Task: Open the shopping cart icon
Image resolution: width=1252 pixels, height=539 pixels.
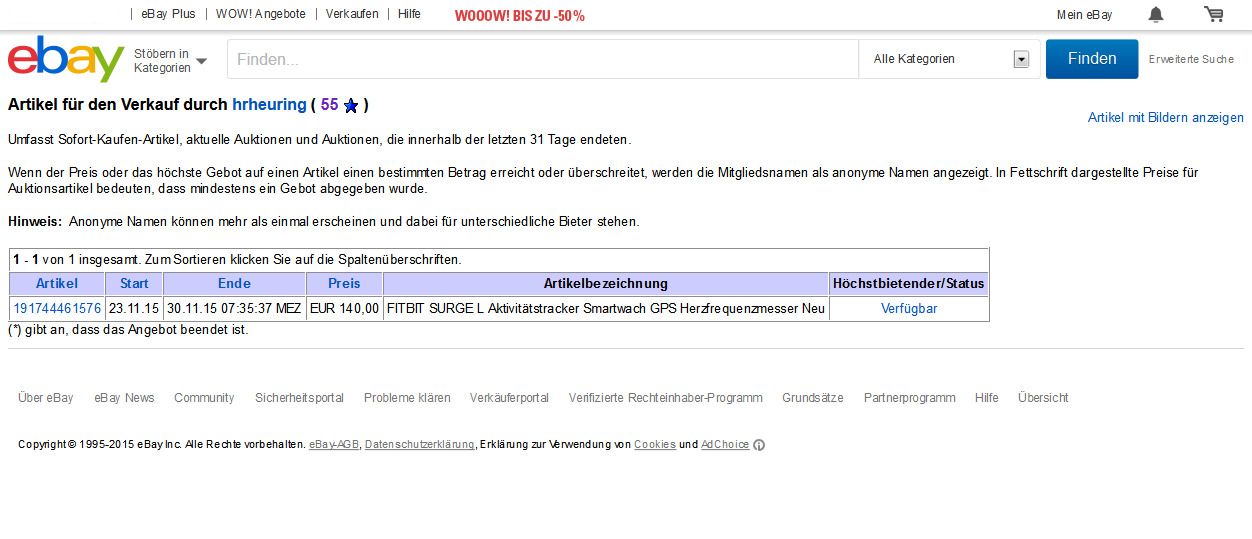Action: tap(1214, 14)
